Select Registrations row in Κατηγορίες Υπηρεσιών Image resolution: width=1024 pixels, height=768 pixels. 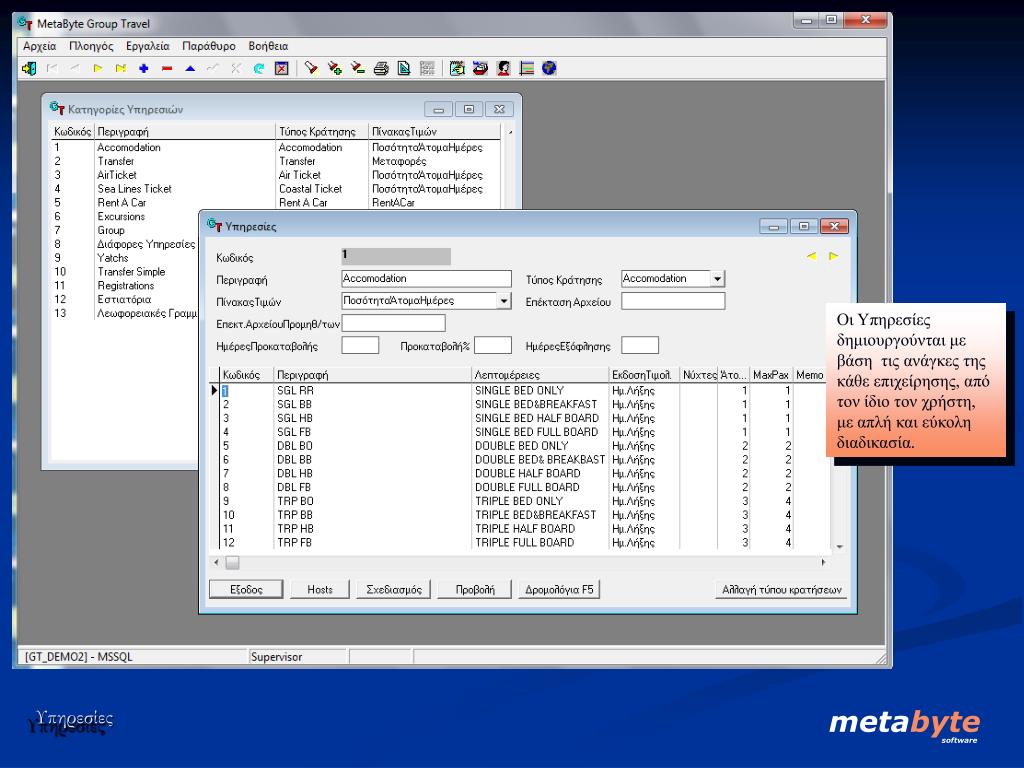[125, 285]
